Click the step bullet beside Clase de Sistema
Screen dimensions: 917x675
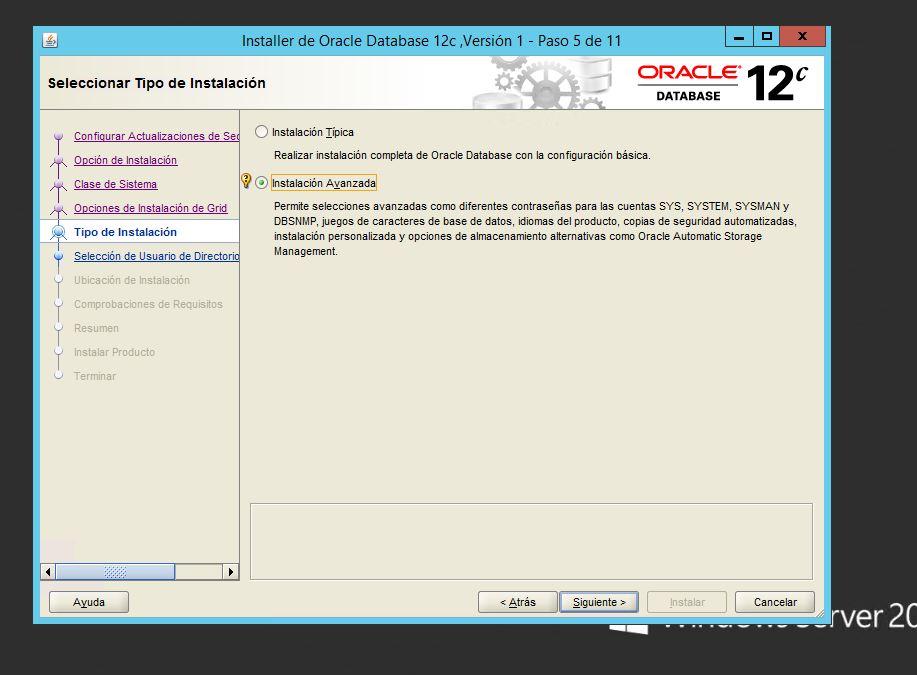coord(58,184)
